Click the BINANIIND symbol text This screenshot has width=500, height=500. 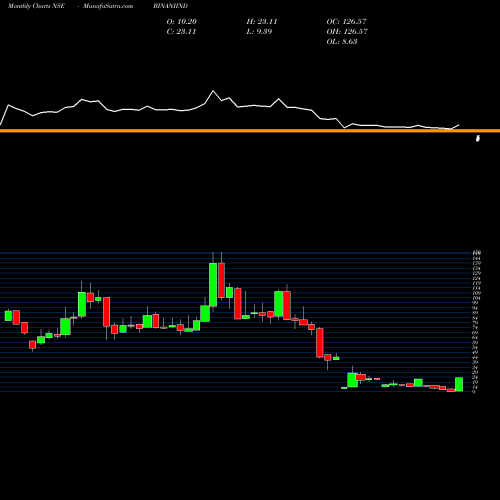click(170, 6)
